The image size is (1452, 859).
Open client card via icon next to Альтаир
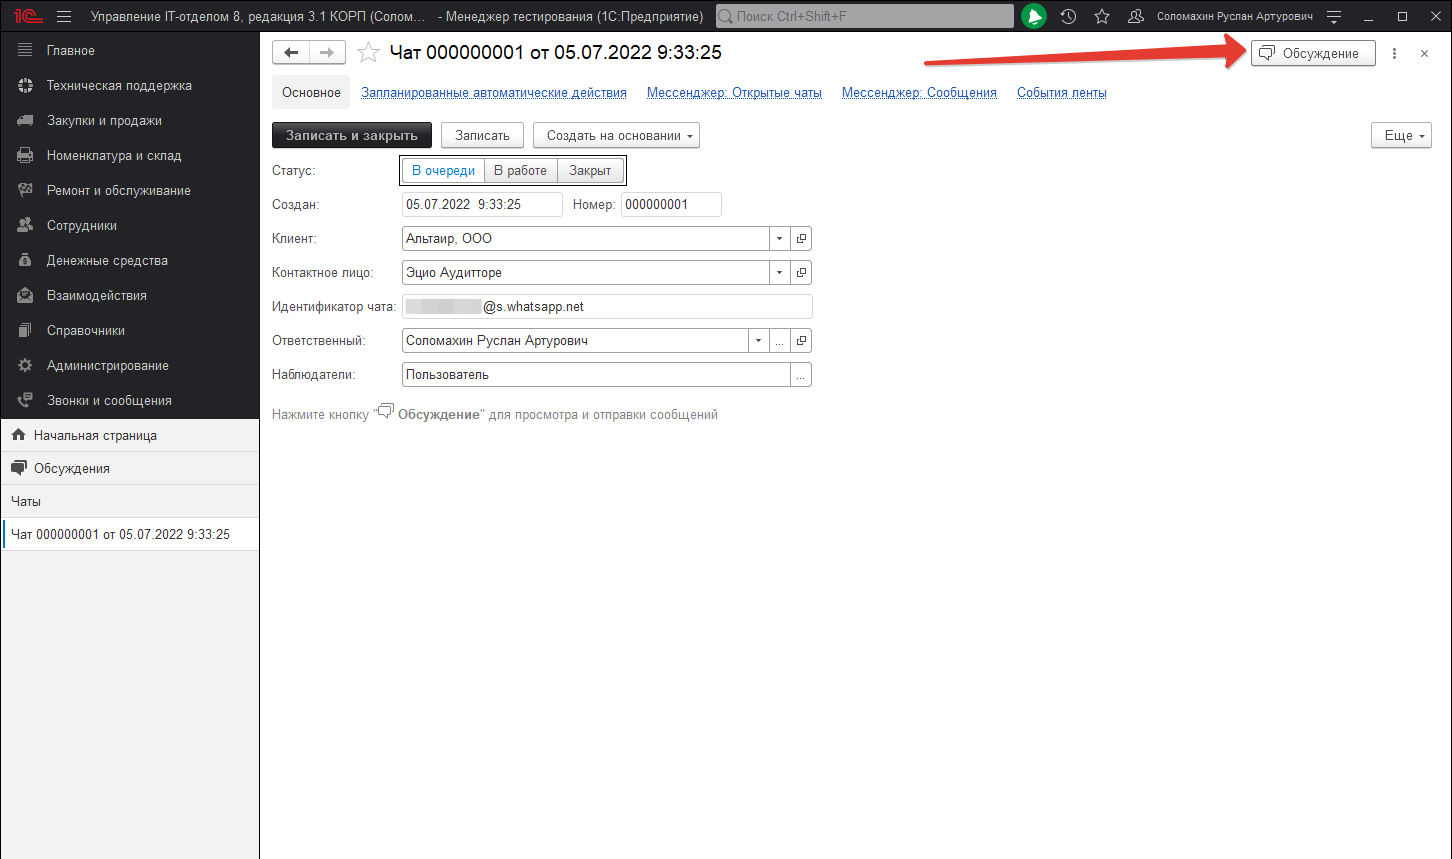[x=801, y=238]
